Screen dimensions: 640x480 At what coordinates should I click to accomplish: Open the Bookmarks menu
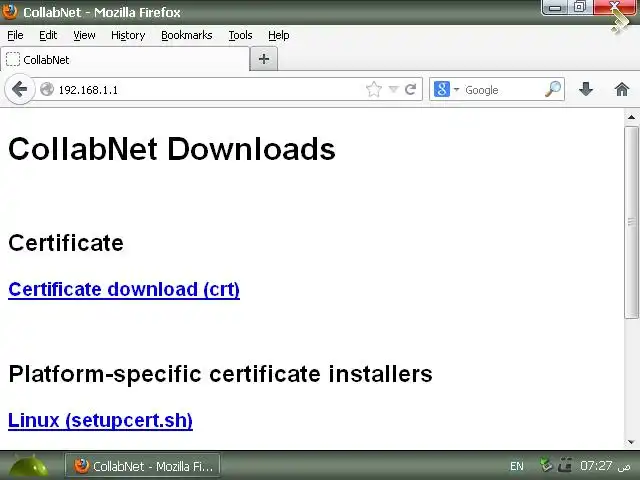click(x=187, y=36)
